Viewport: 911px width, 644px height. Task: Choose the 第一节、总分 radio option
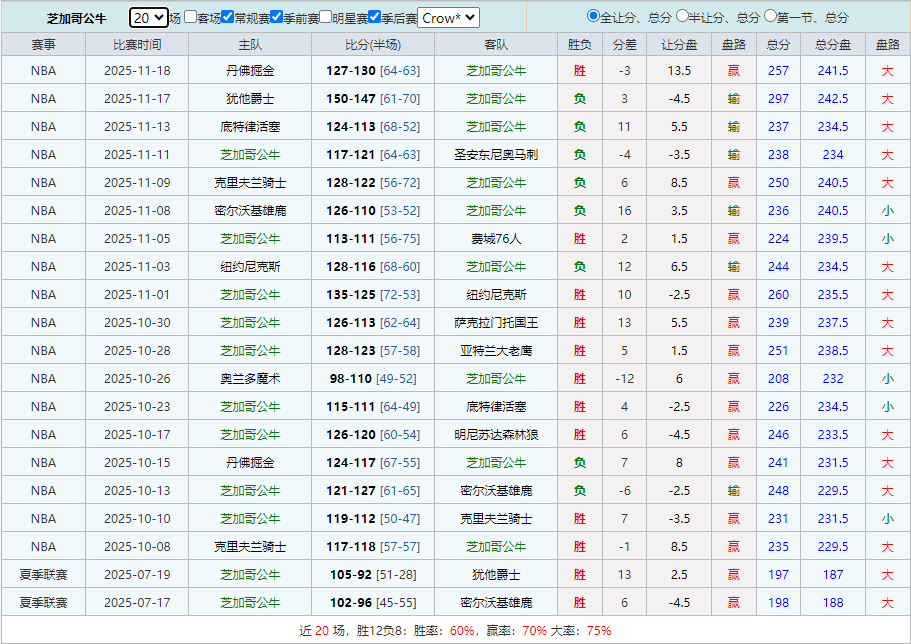click(770, 16)
